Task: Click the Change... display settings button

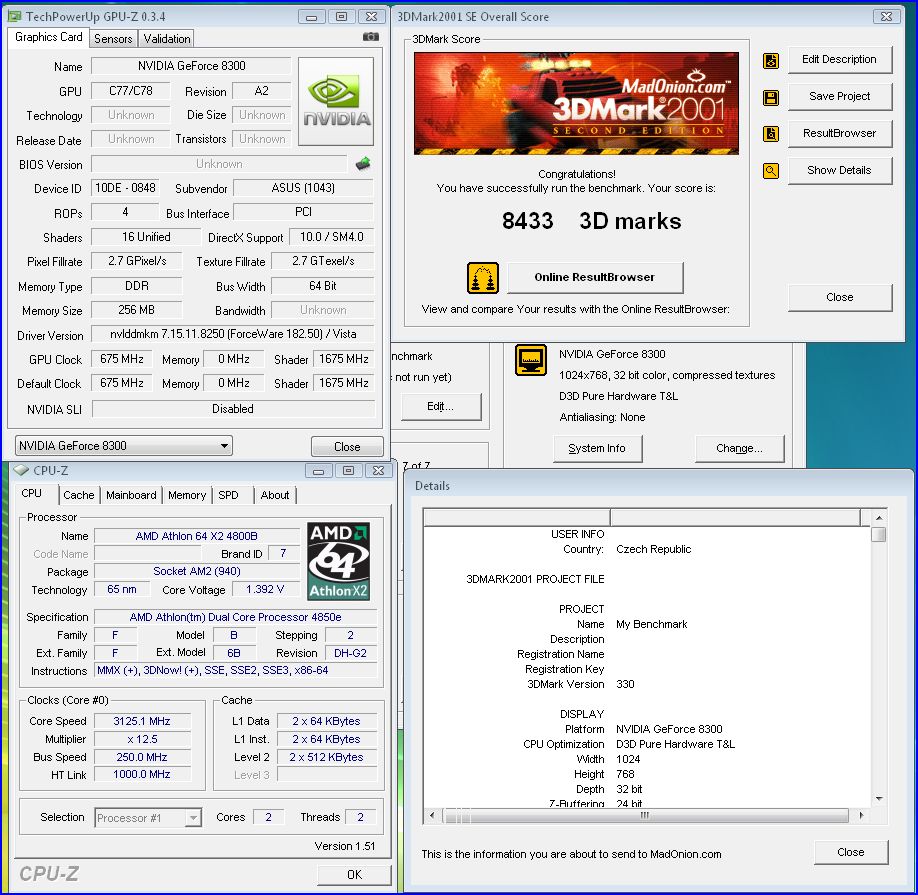Action: [739, 448]
